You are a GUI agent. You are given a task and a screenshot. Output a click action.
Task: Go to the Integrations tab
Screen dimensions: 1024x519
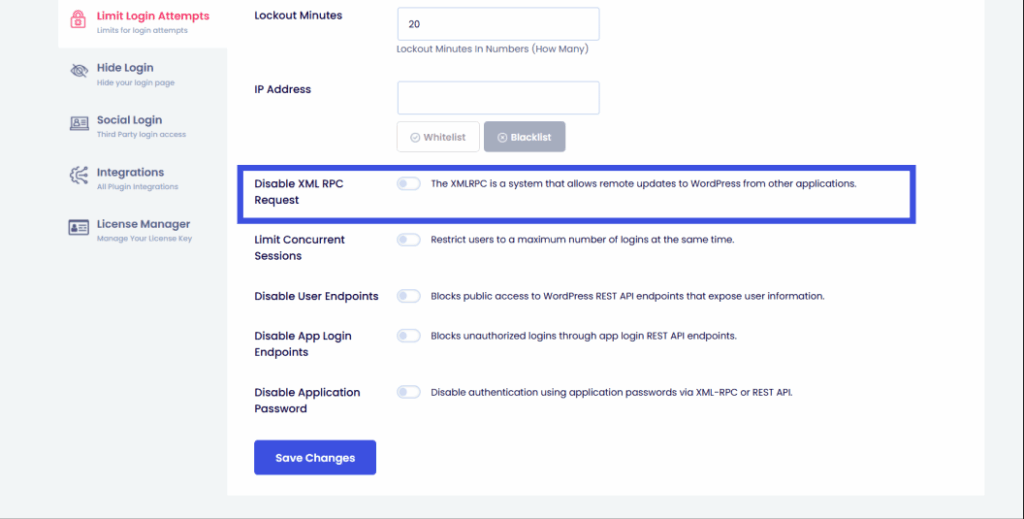pos(130,172)
